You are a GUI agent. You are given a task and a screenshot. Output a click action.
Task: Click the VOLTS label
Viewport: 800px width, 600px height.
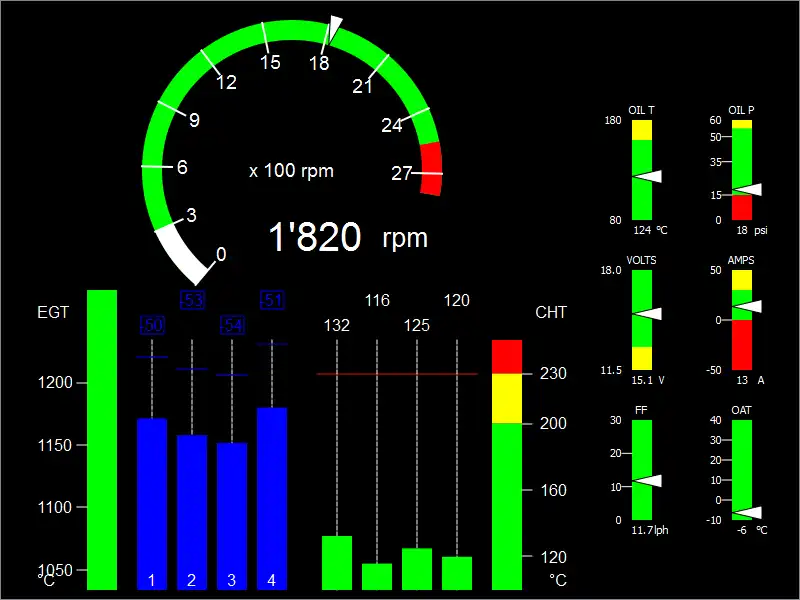point(641,260)
